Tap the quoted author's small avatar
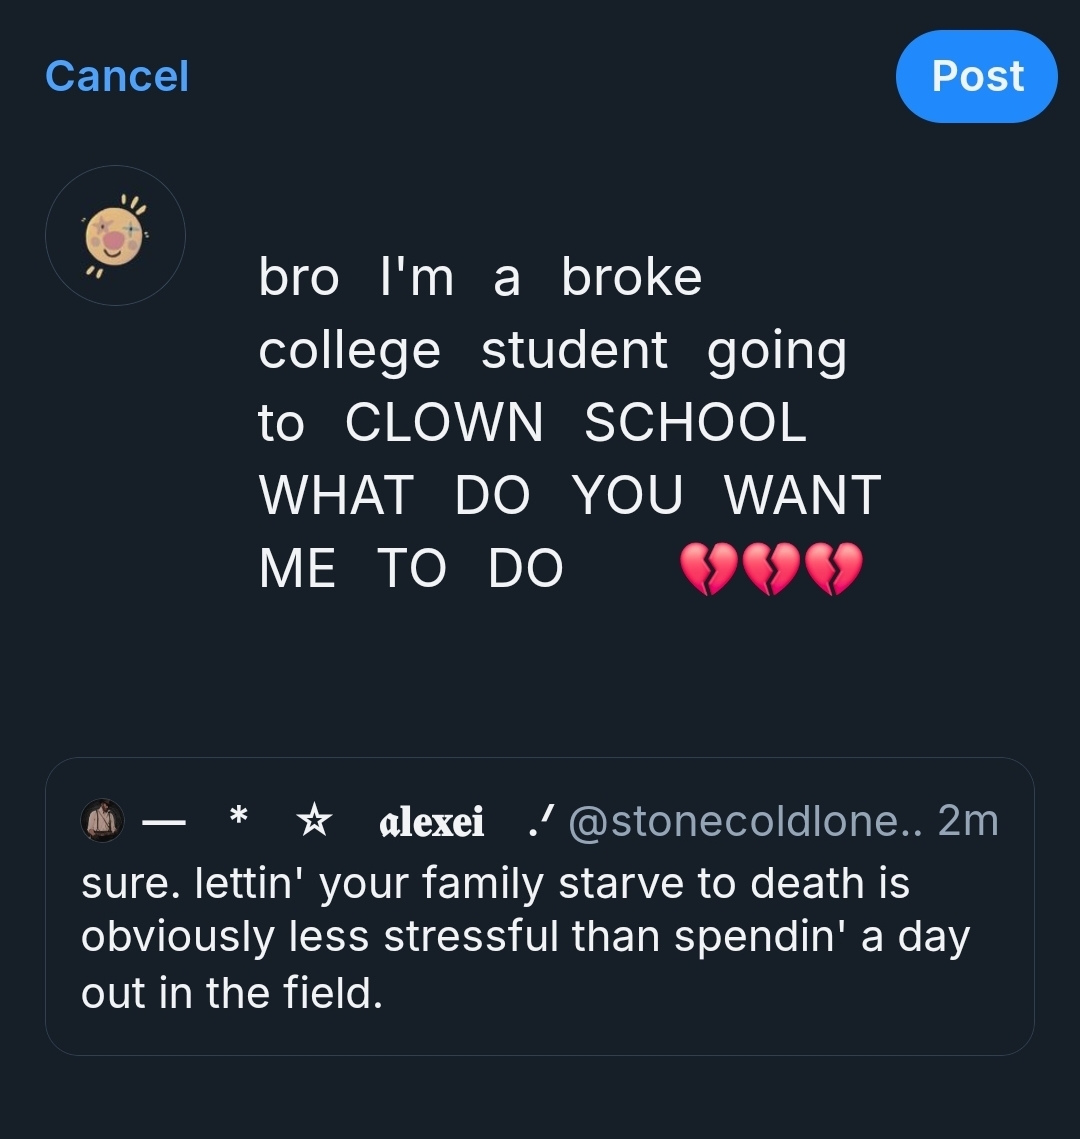This screenshot has width=1080, height=1139. (x=101, y=821)
